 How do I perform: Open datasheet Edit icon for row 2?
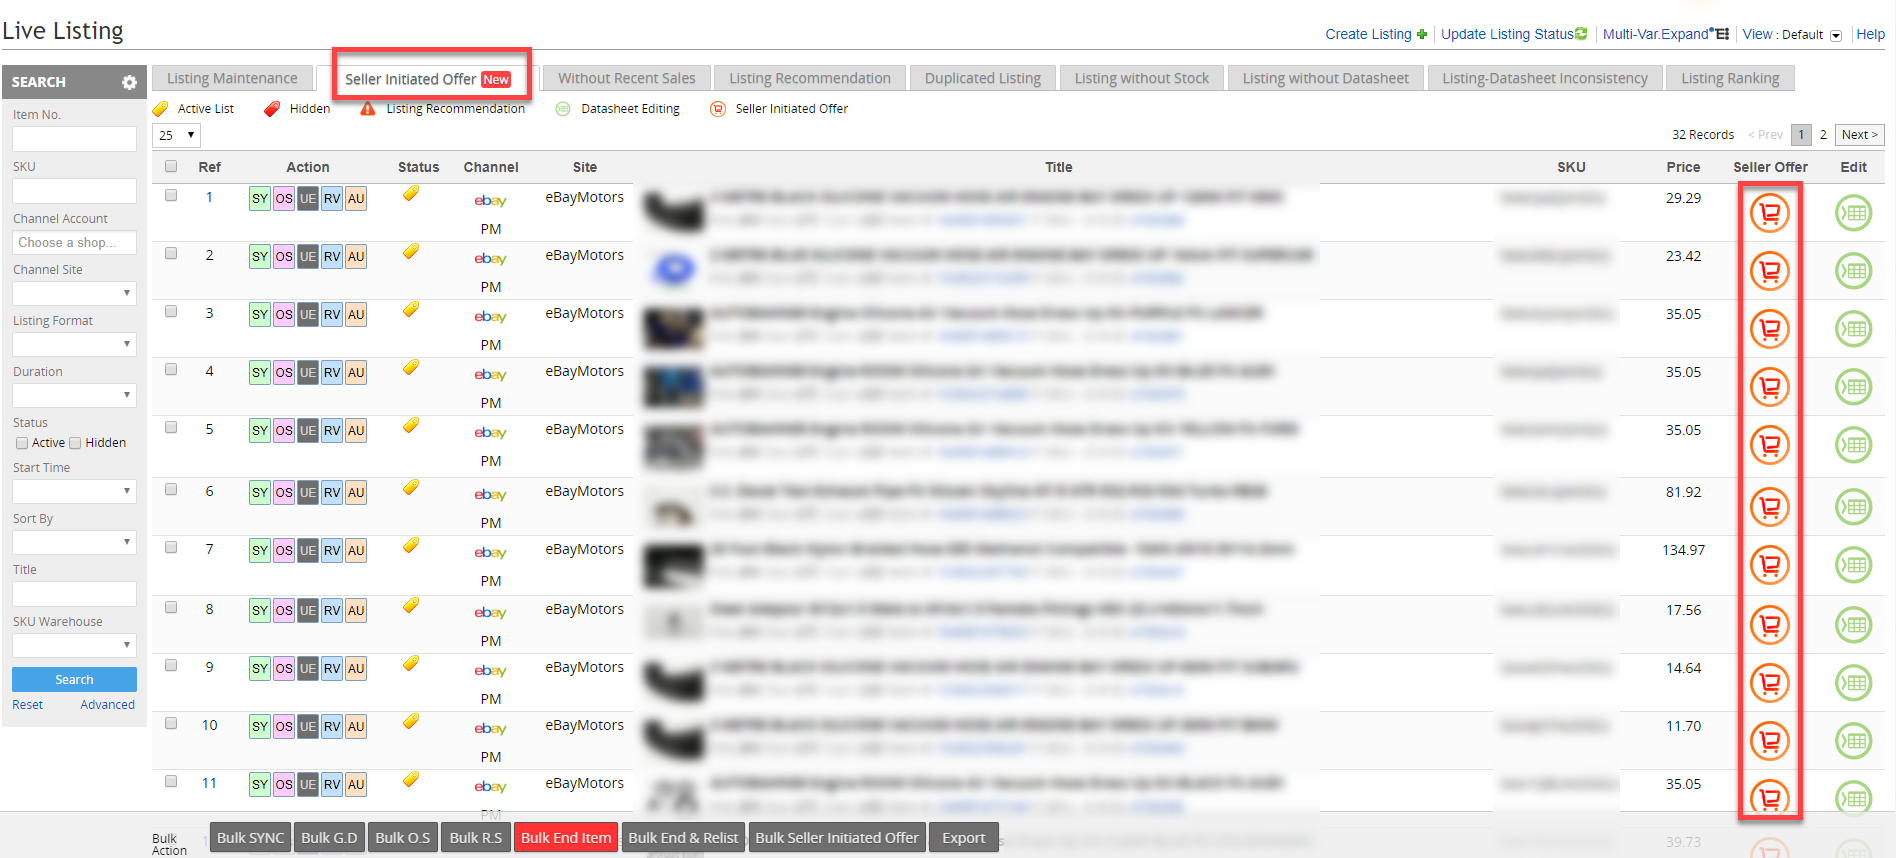coord(1854,271)
